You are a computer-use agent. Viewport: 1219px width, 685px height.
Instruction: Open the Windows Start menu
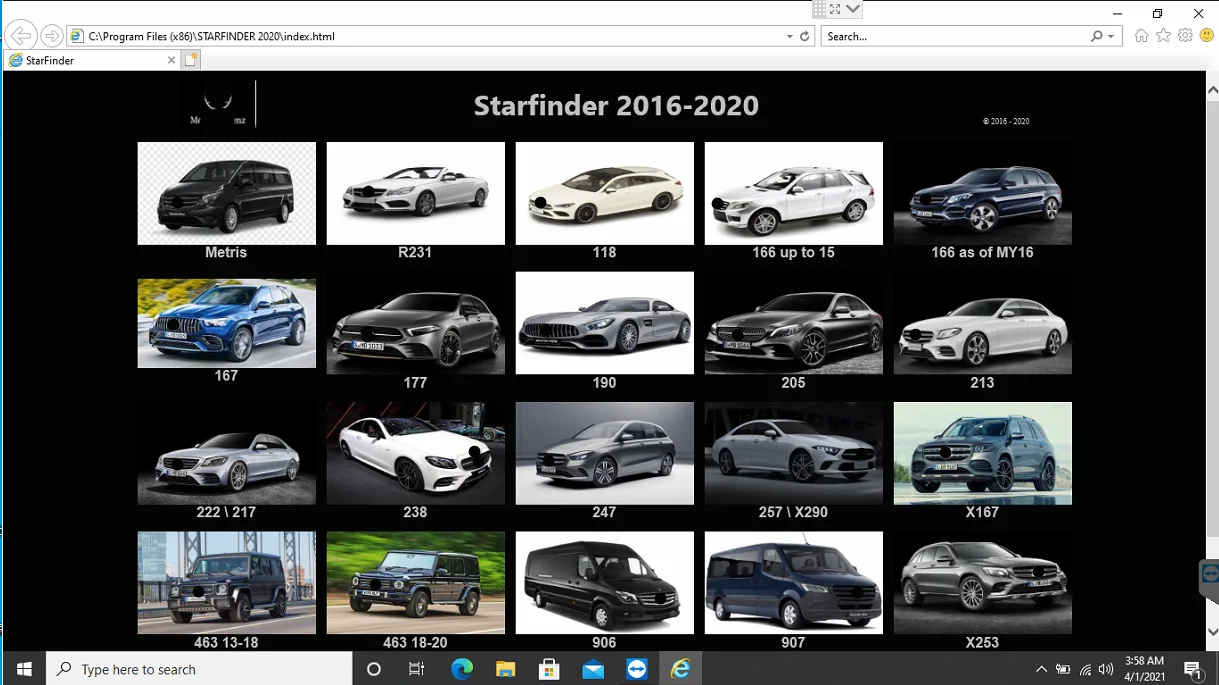click(24, 669)
